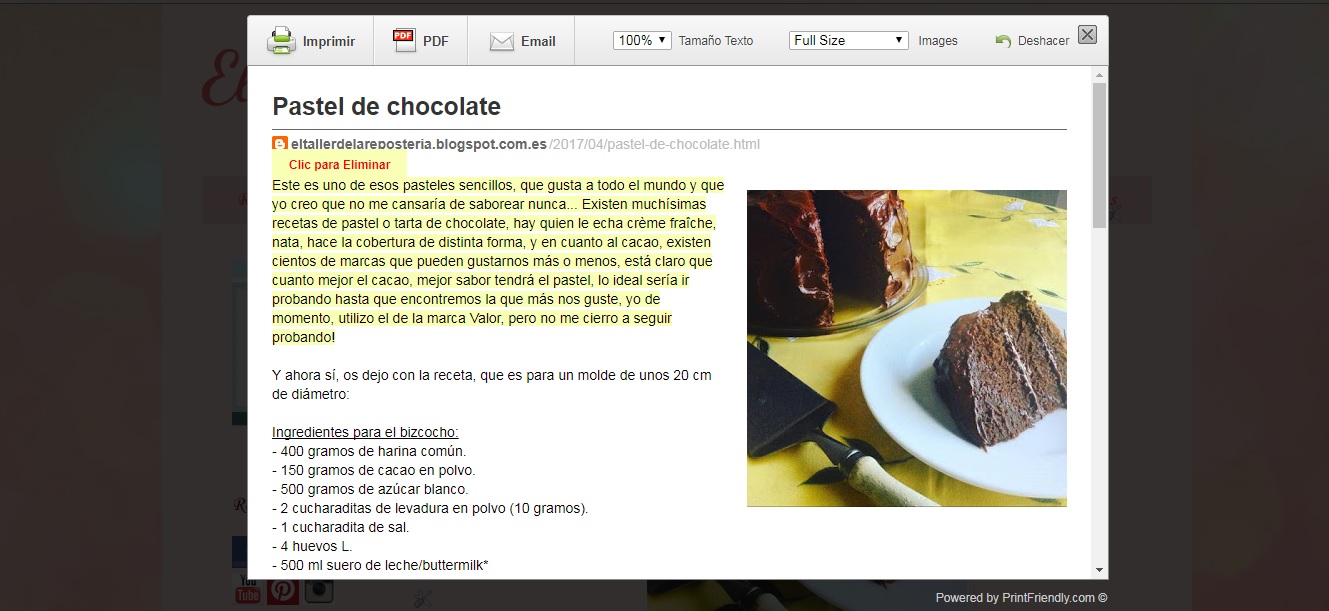The width and height of the screenshot is (1329, 611).
Task: Click the highlighted paragraph marked Clic para Eliminar
Action: coord(497,260)
